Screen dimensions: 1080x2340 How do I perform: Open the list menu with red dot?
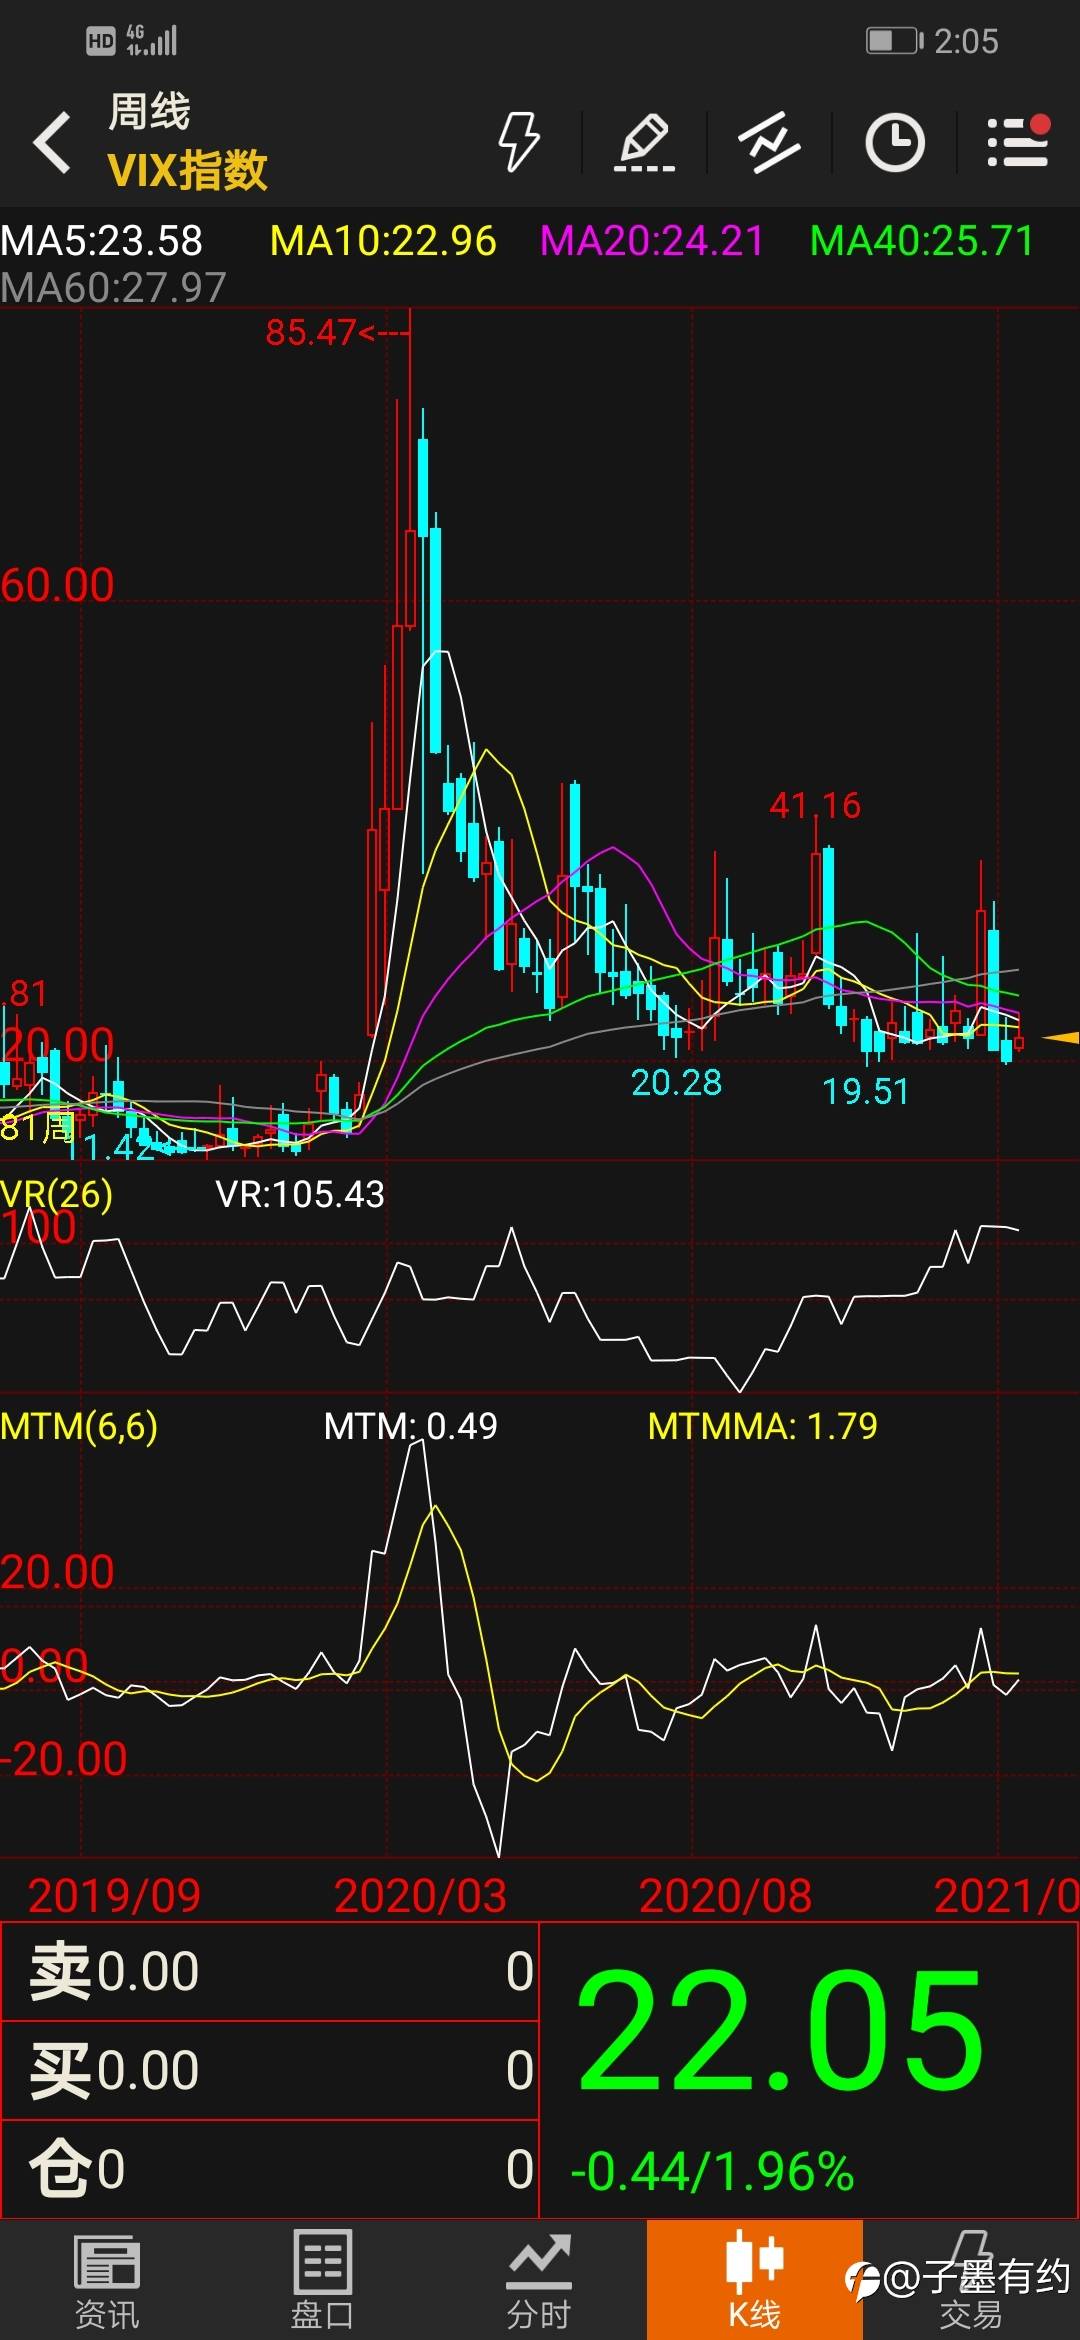1018,142
